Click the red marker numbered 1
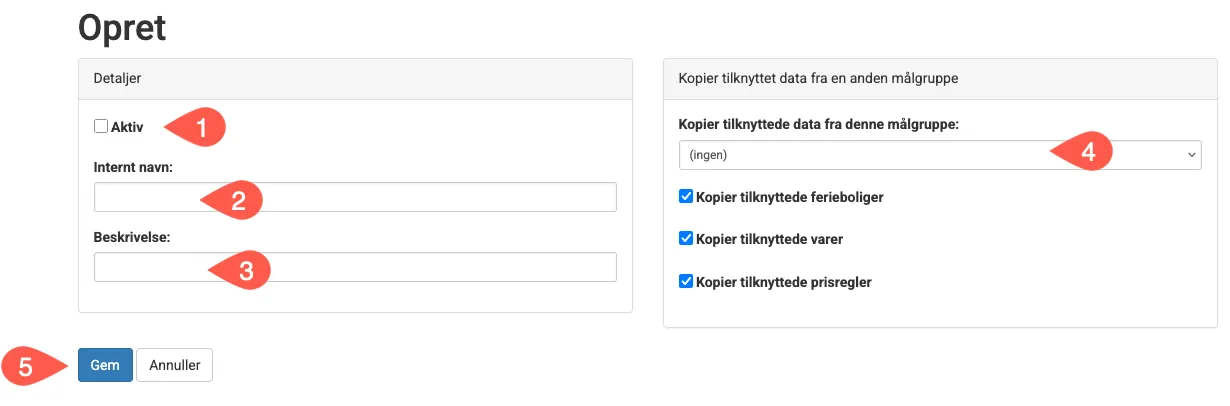This screenshot has width=1230, height=406. [x=198, y=127]
